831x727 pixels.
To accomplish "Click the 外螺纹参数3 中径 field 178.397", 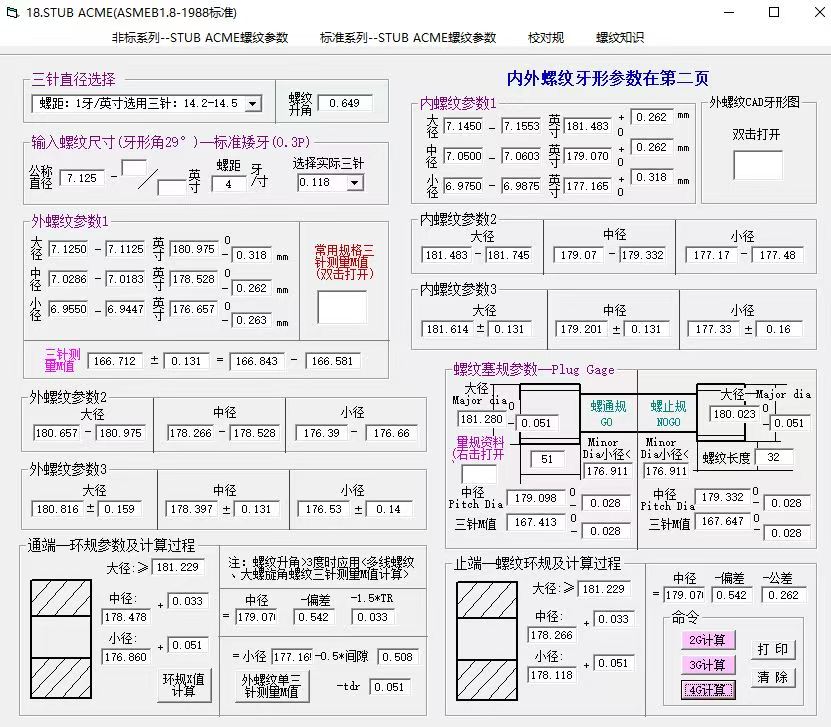I will 192,509.
